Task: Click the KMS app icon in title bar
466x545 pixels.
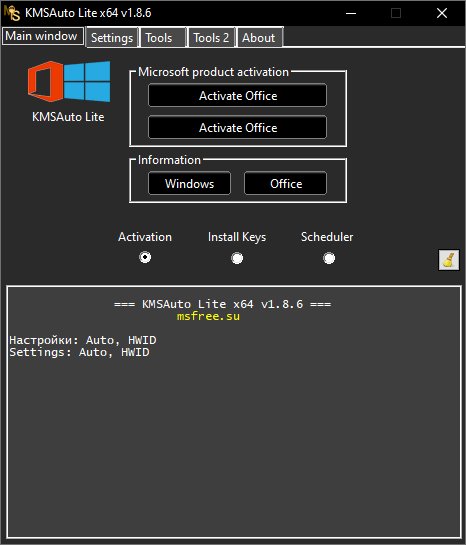Action: coord(12,13)
